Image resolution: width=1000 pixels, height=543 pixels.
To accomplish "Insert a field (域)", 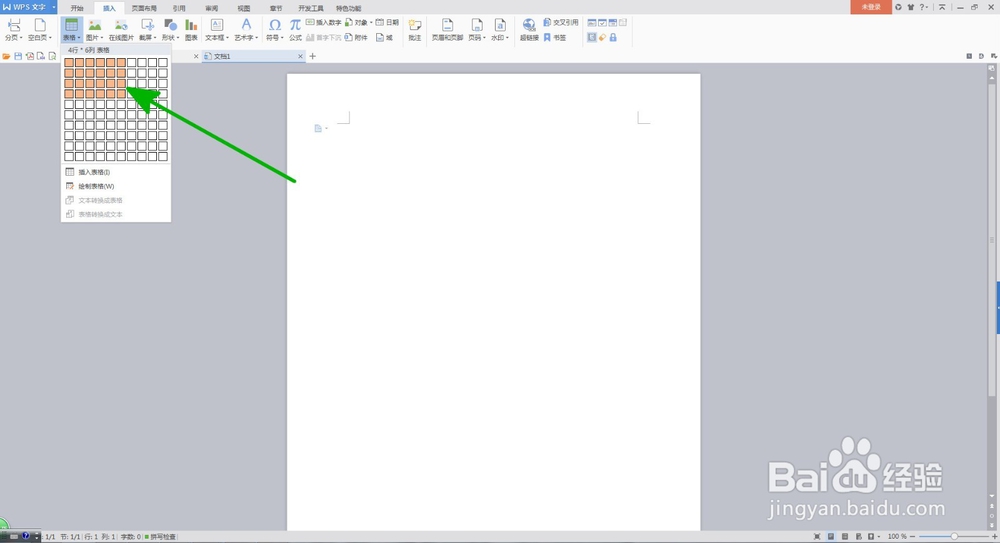I will coord(385,38).
